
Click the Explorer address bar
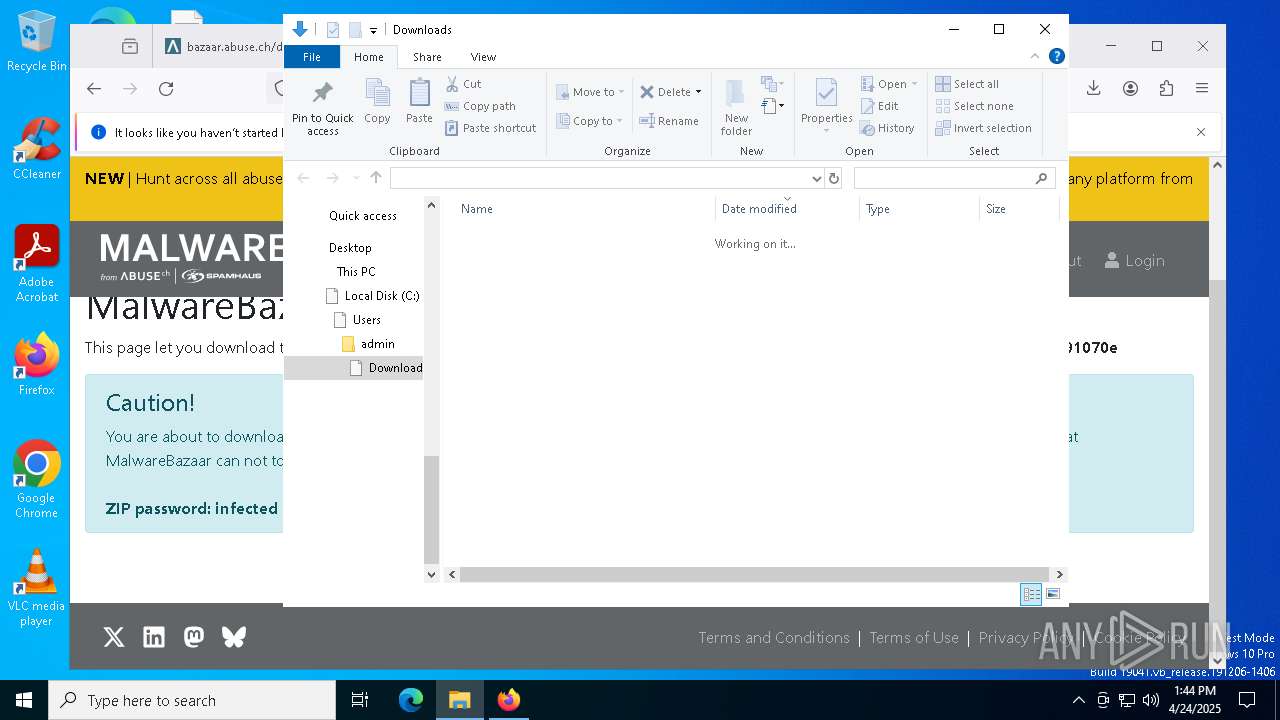tap(599, 178)
